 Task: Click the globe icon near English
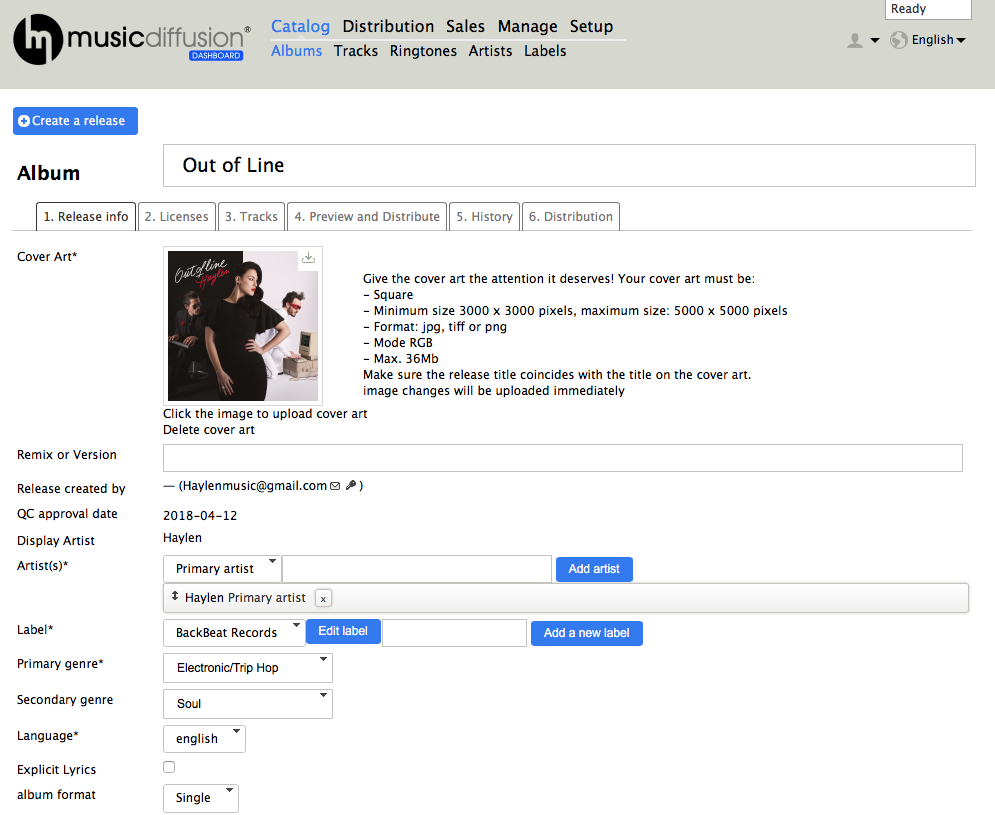[898, 40]
